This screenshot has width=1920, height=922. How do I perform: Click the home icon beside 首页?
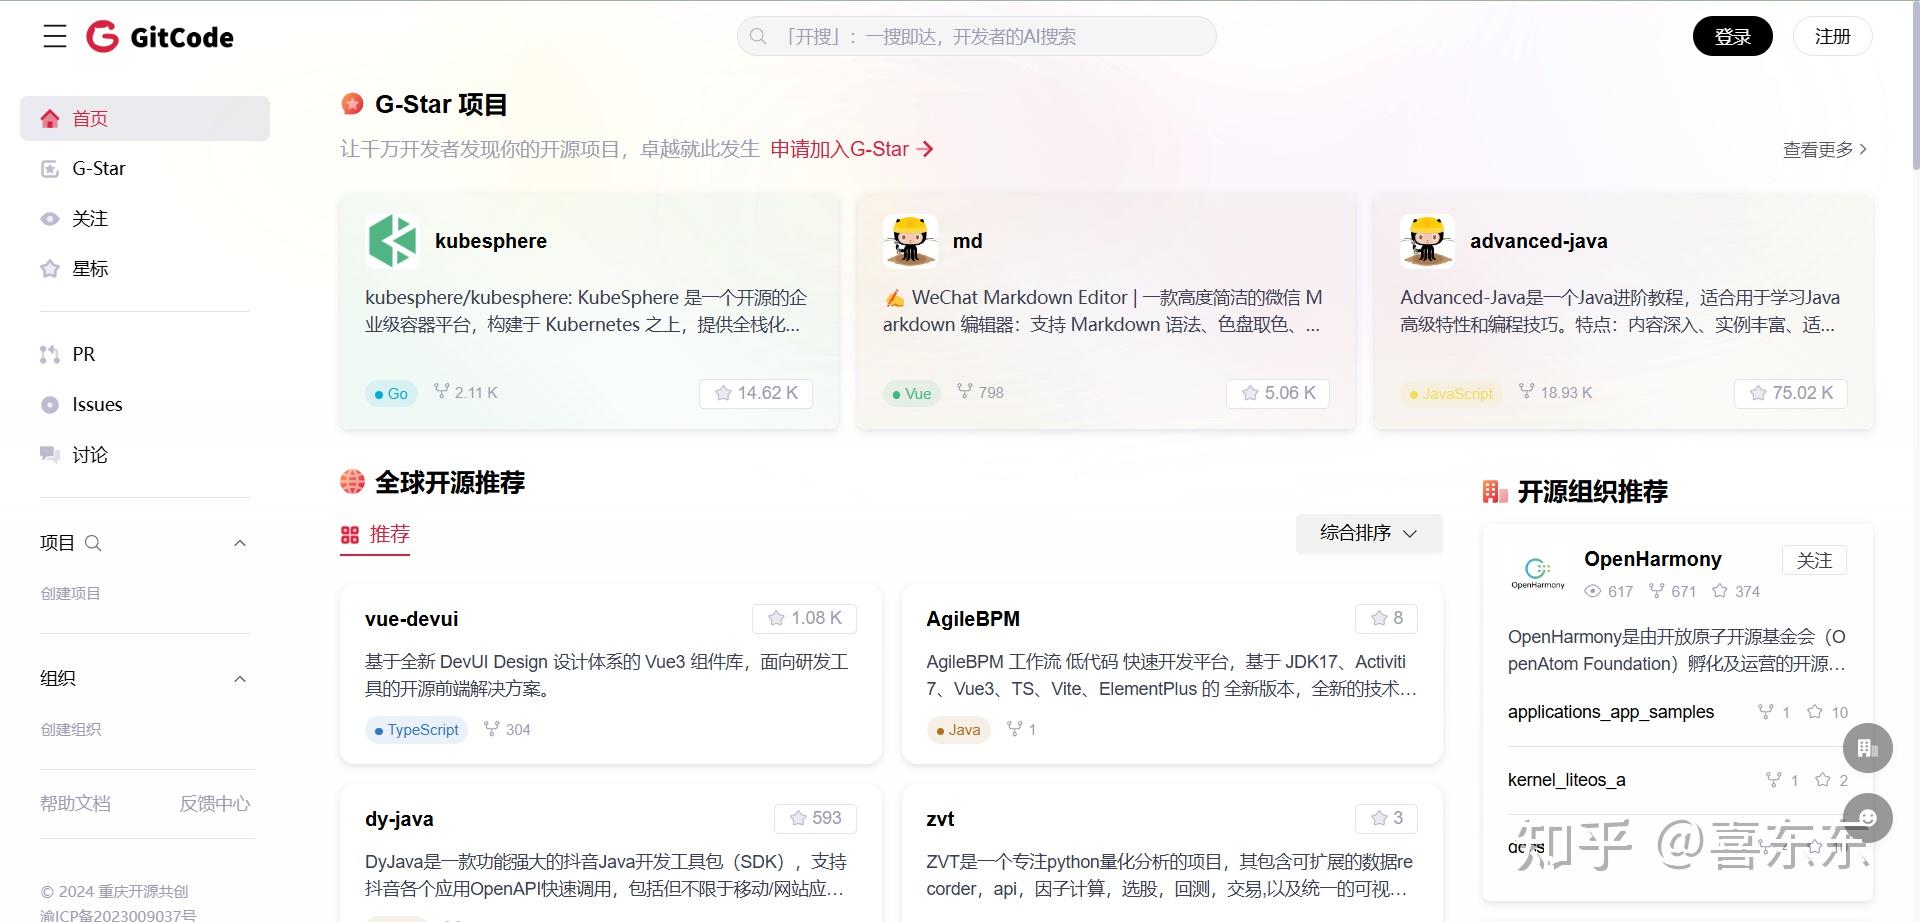(x=50, y=119)
